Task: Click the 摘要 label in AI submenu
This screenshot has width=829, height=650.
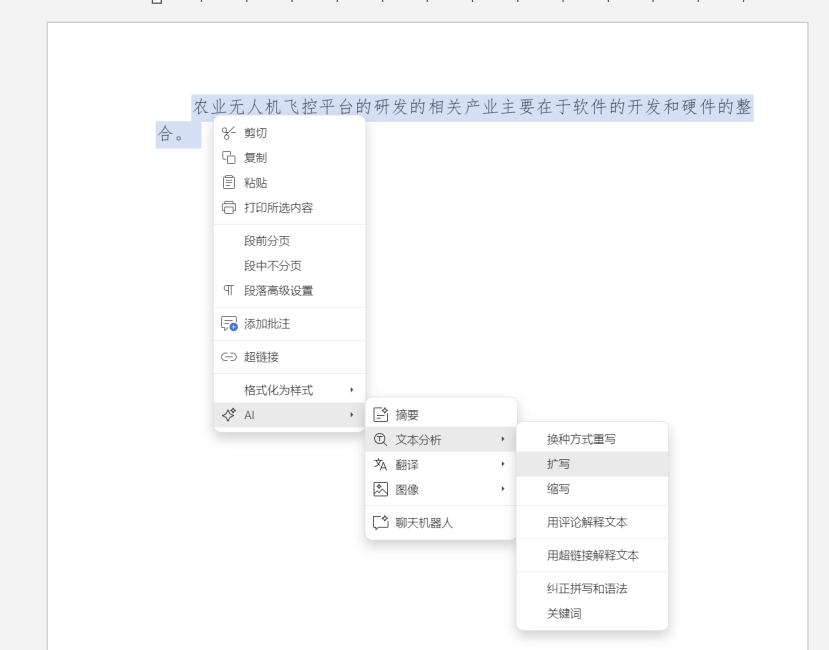Action: [x=407, y=415]
